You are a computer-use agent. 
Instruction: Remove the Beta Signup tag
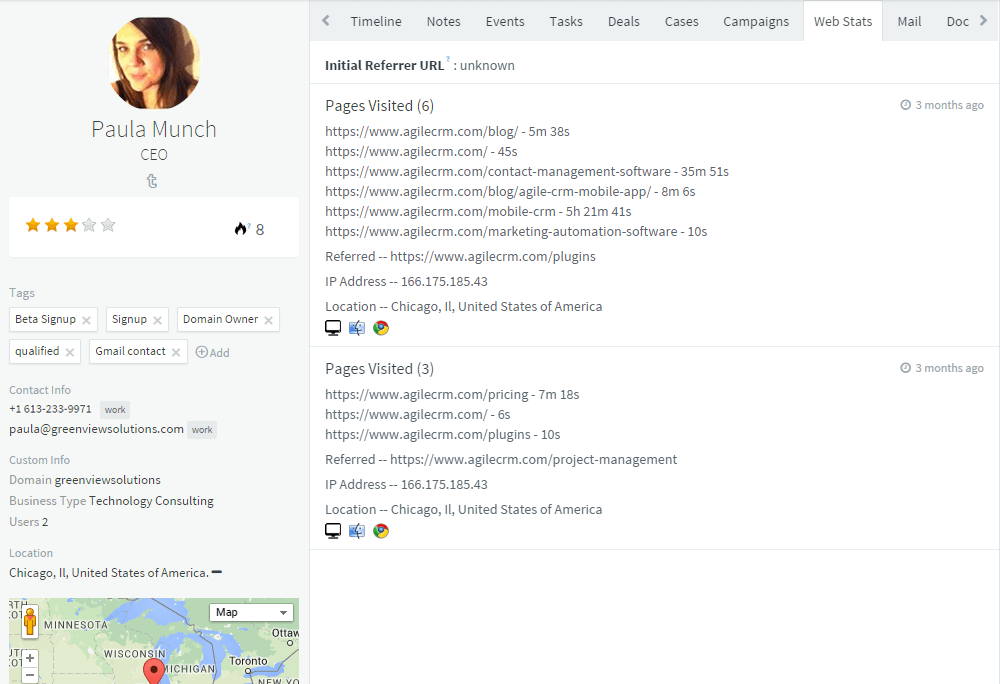86,320
